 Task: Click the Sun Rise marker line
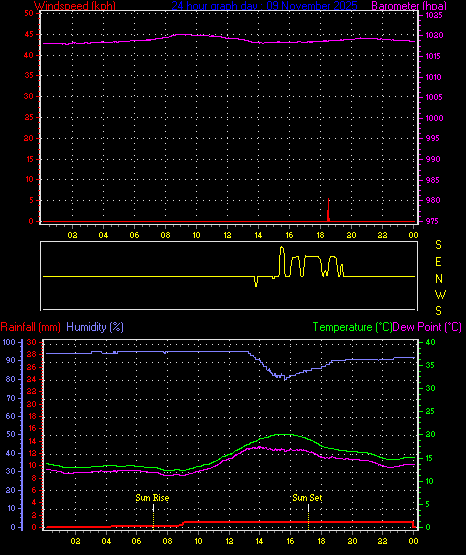coord(153,516)
